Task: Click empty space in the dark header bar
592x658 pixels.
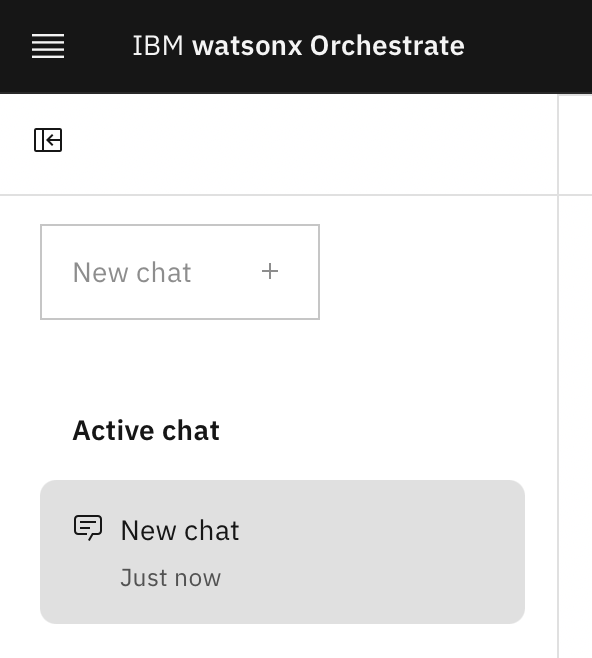Action: [x=529, y=45]
